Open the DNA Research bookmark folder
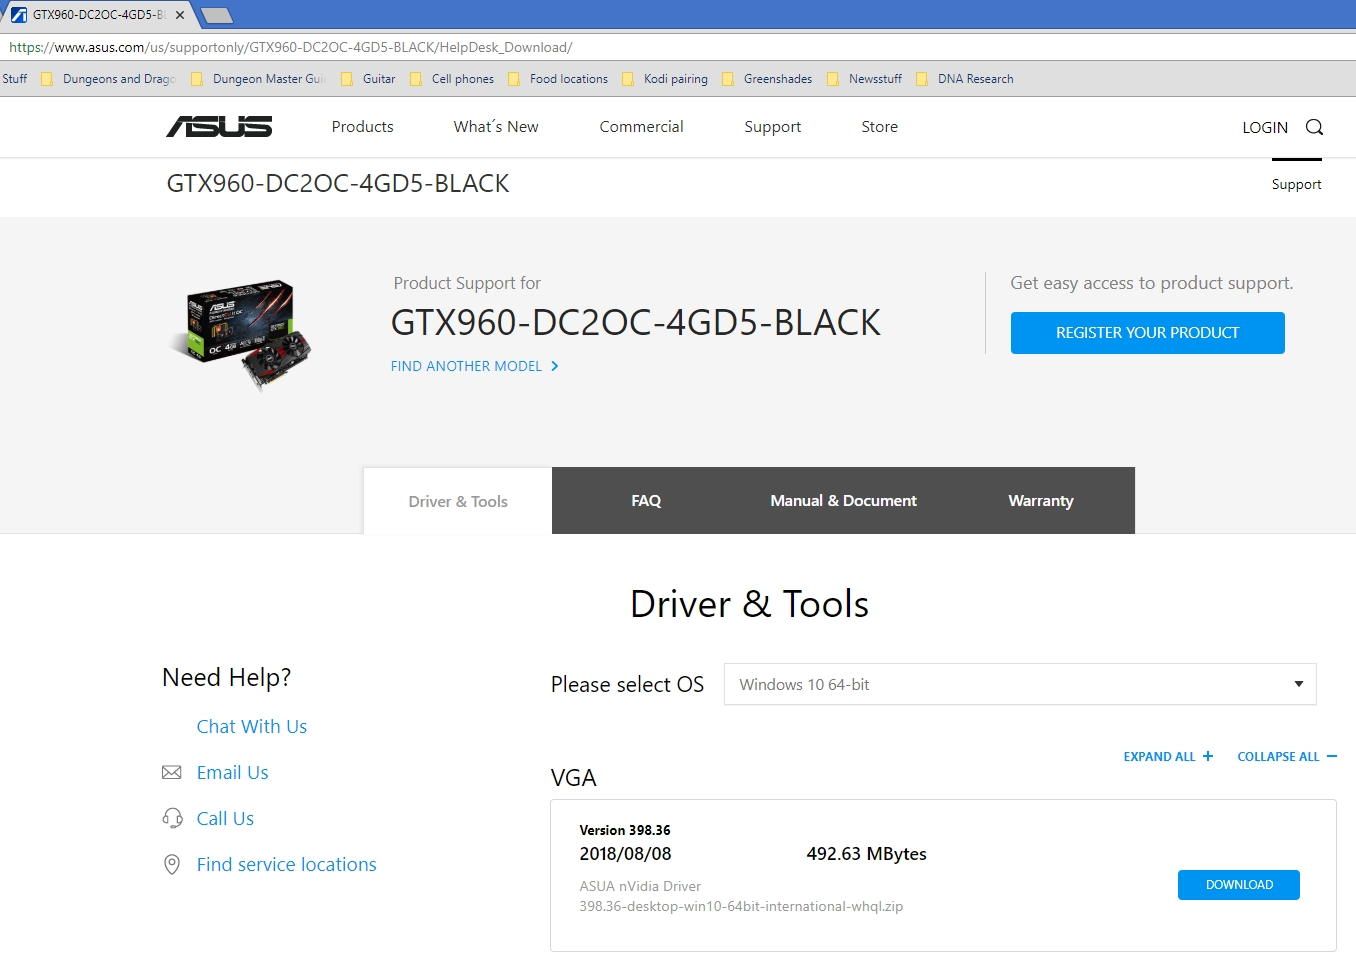 965,79
